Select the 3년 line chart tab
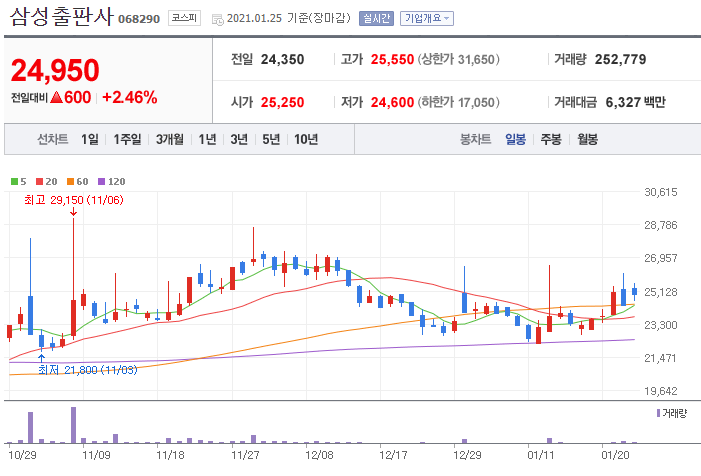Image resolution: width=701 pixels, height=476 pixels. click(x=239, y=139)
